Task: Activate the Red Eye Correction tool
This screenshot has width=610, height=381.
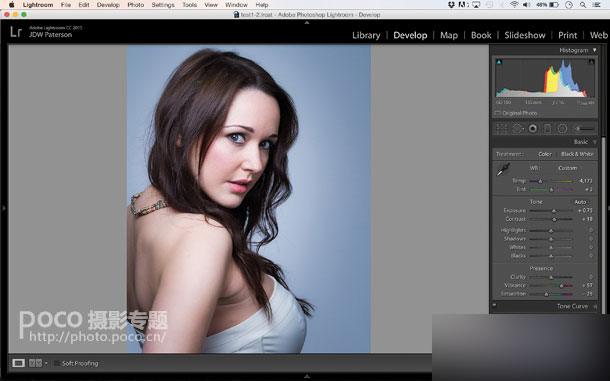Action: coord(533,128)
